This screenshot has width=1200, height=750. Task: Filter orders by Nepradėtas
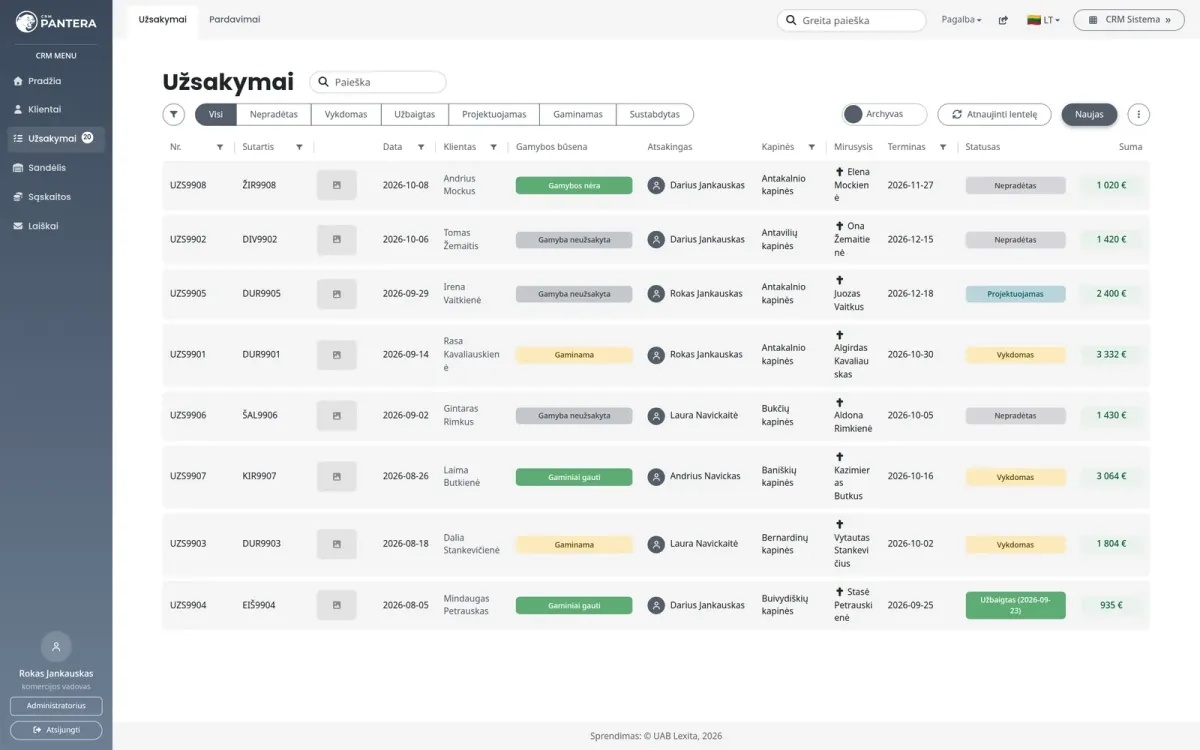[274, 115]
